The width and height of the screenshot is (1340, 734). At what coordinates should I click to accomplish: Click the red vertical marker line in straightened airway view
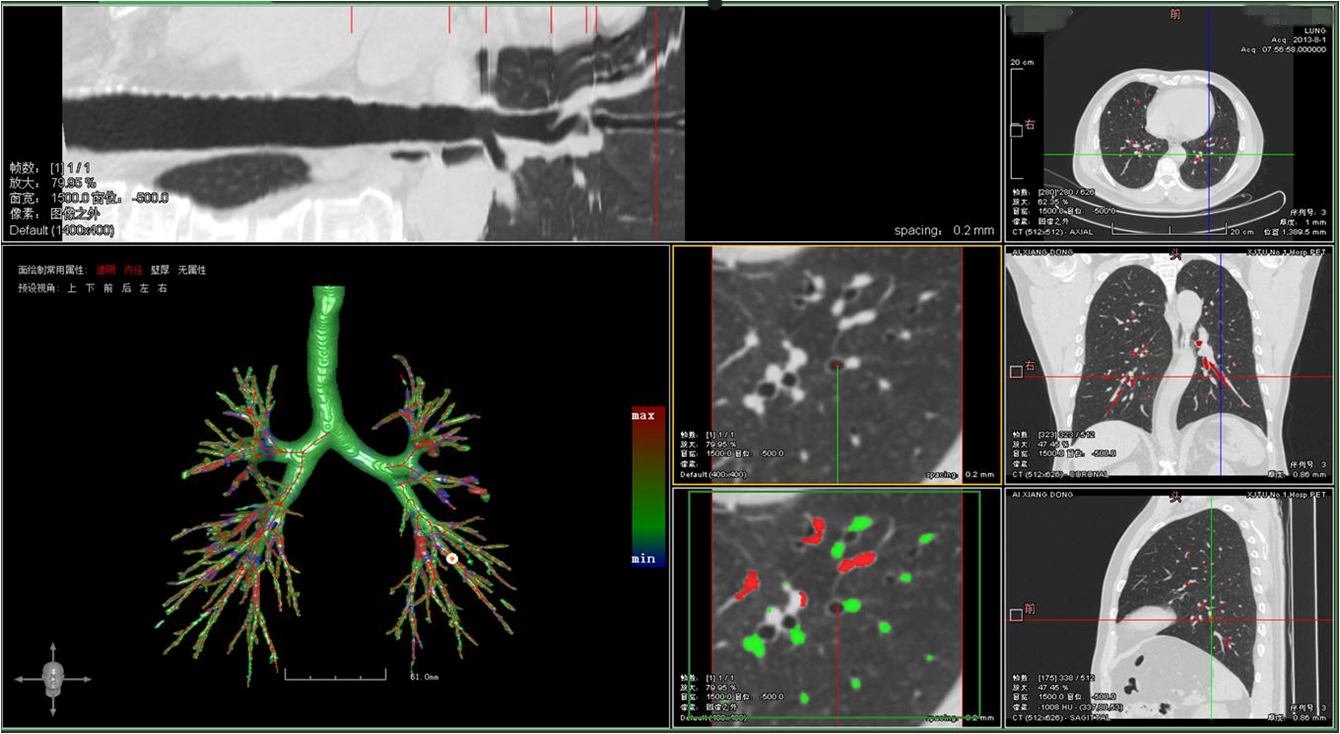pos(656,123)
